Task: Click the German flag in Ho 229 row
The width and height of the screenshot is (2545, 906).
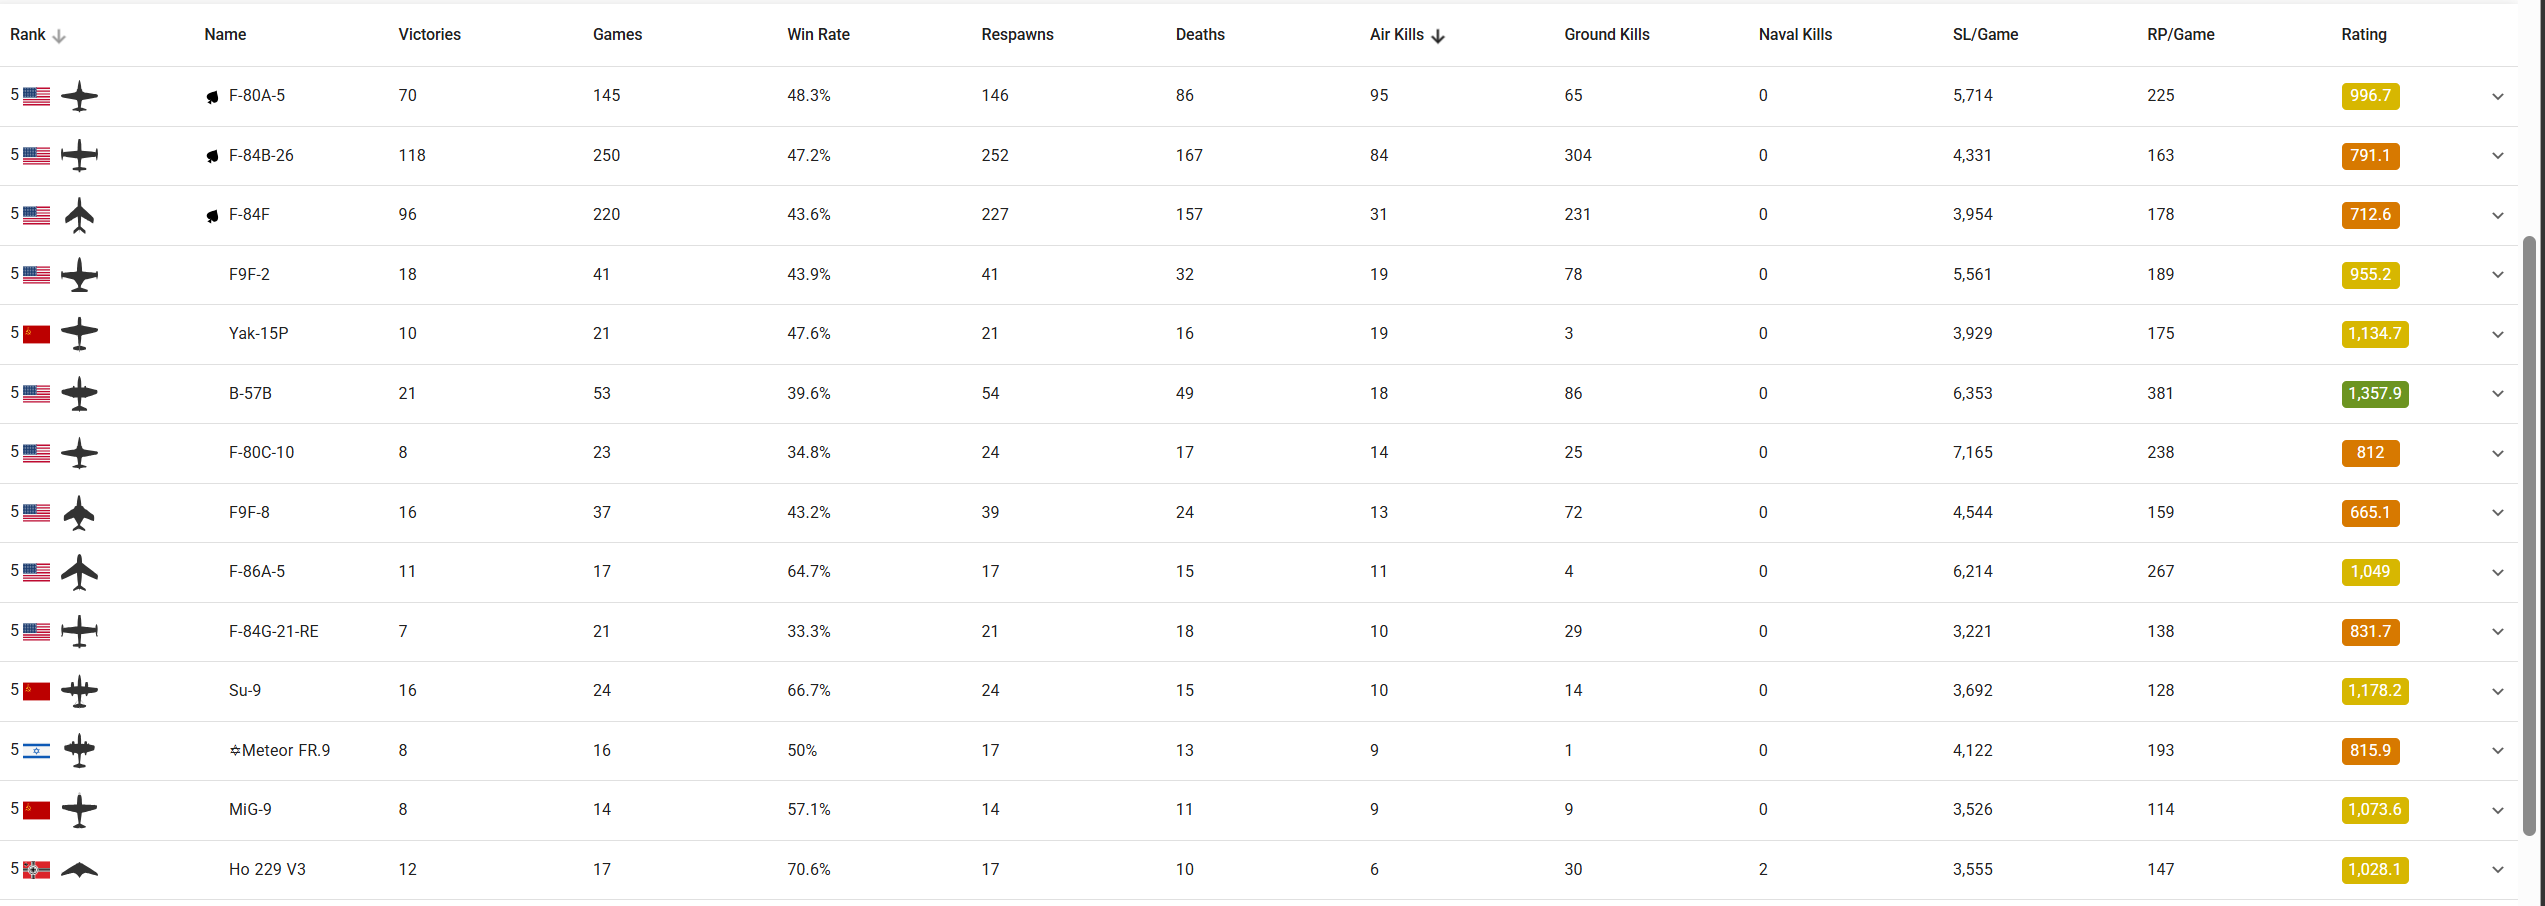Action: [x=37, y=870]
